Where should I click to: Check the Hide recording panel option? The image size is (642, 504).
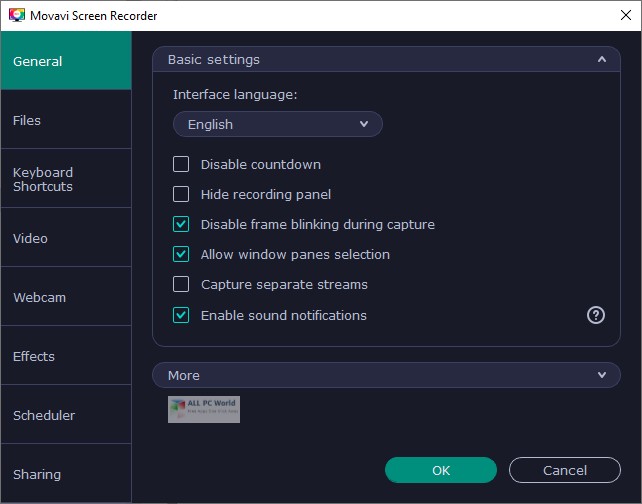pyautogui.click(x=181, y=194)
